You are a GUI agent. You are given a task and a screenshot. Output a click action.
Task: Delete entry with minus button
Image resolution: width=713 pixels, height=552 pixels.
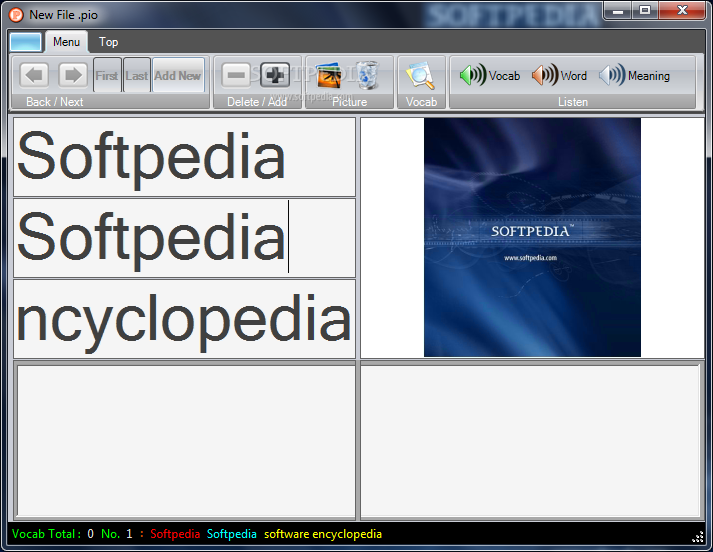[x=236, y=75]
